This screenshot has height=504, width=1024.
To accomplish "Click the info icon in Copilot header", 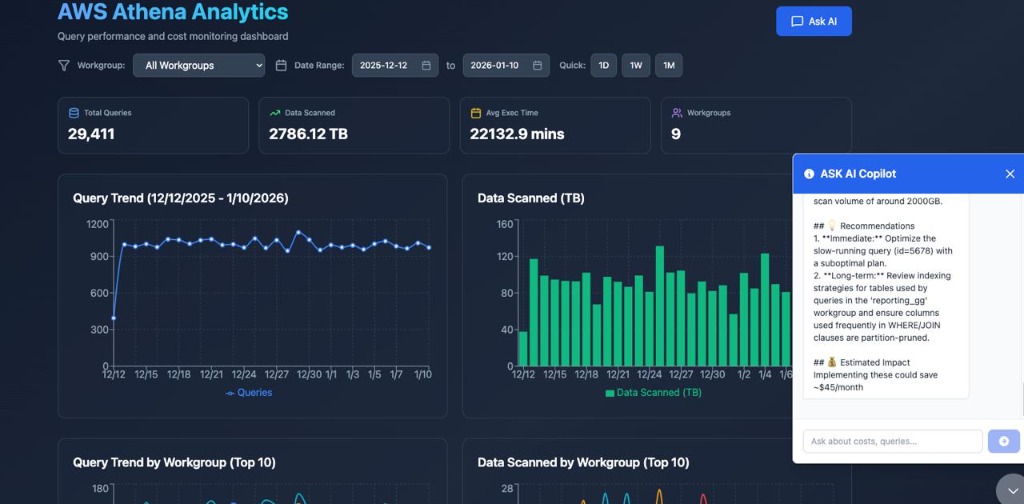I will (x=809, y=174).
